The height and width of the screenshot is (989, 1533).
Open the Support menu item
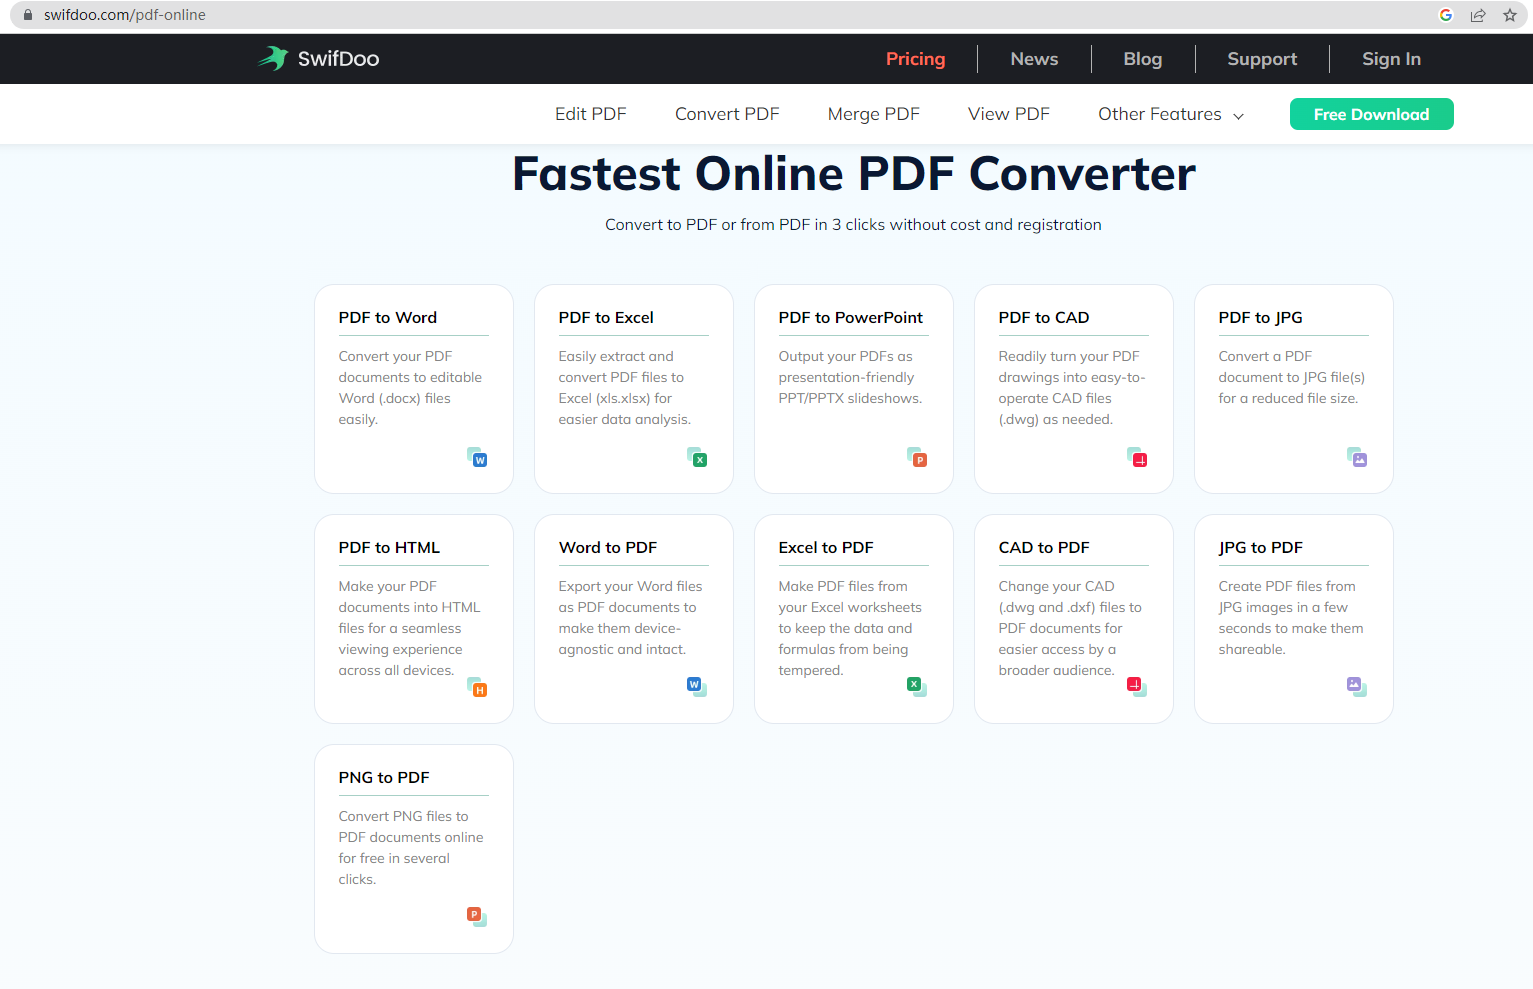pyautogui.click(x=1262, y=59)
